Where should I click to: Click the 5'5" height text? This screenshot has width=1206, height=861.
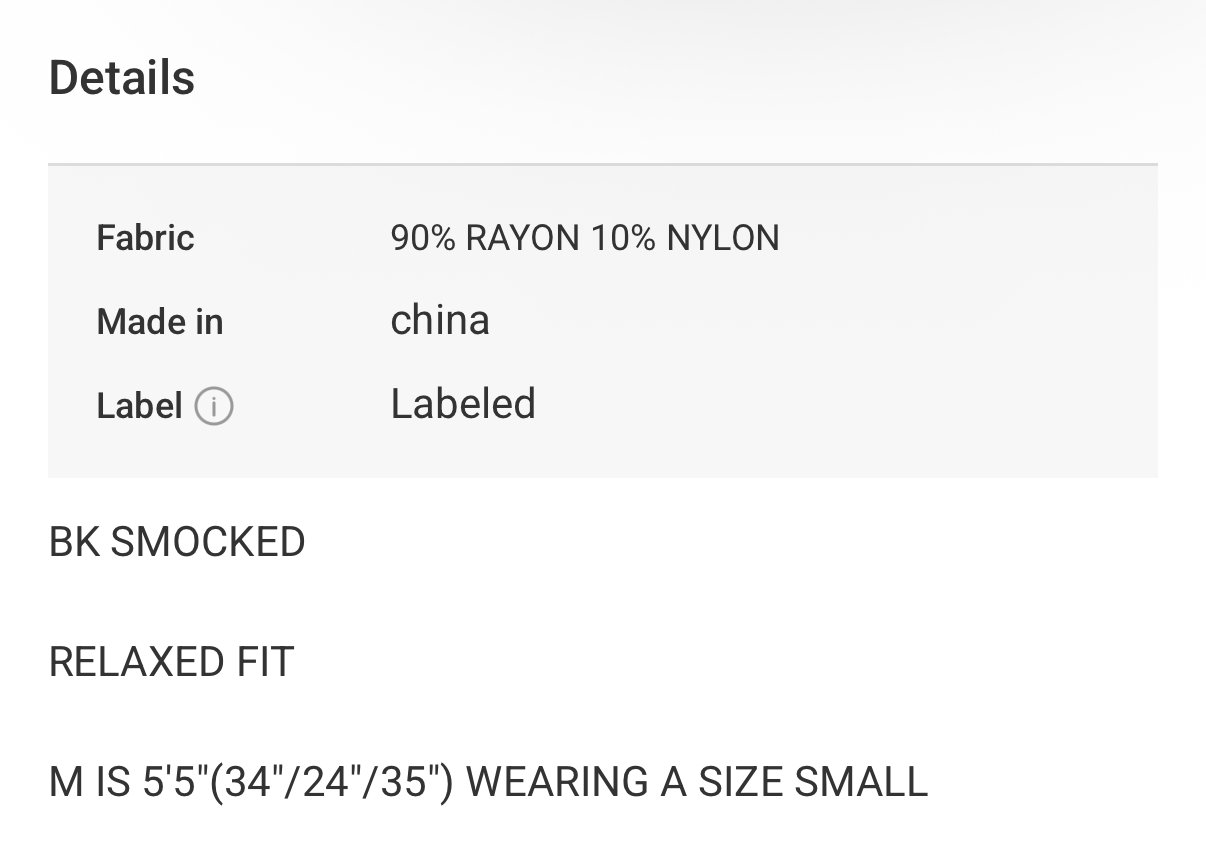click(170, 782)
